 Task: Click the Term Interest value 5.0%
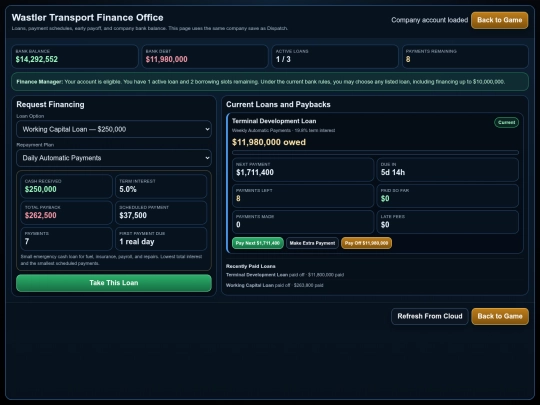128,189
